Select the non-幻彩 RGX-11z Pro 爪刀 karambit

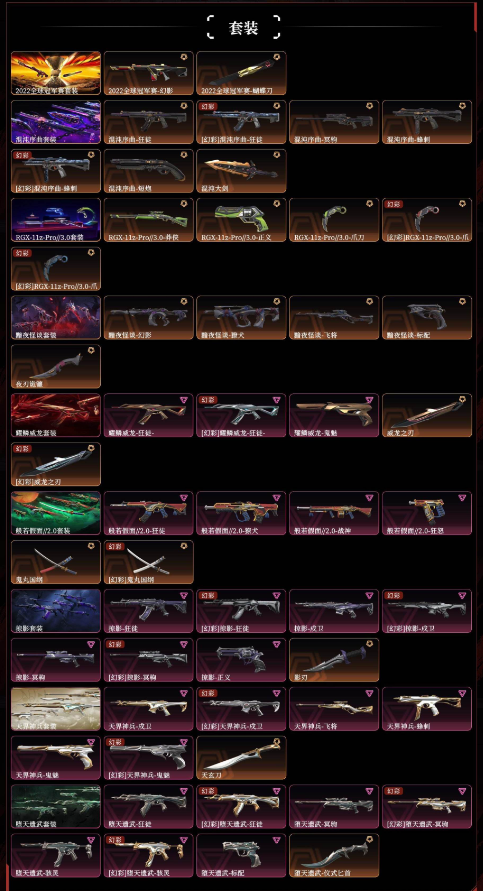coord(334,220)
